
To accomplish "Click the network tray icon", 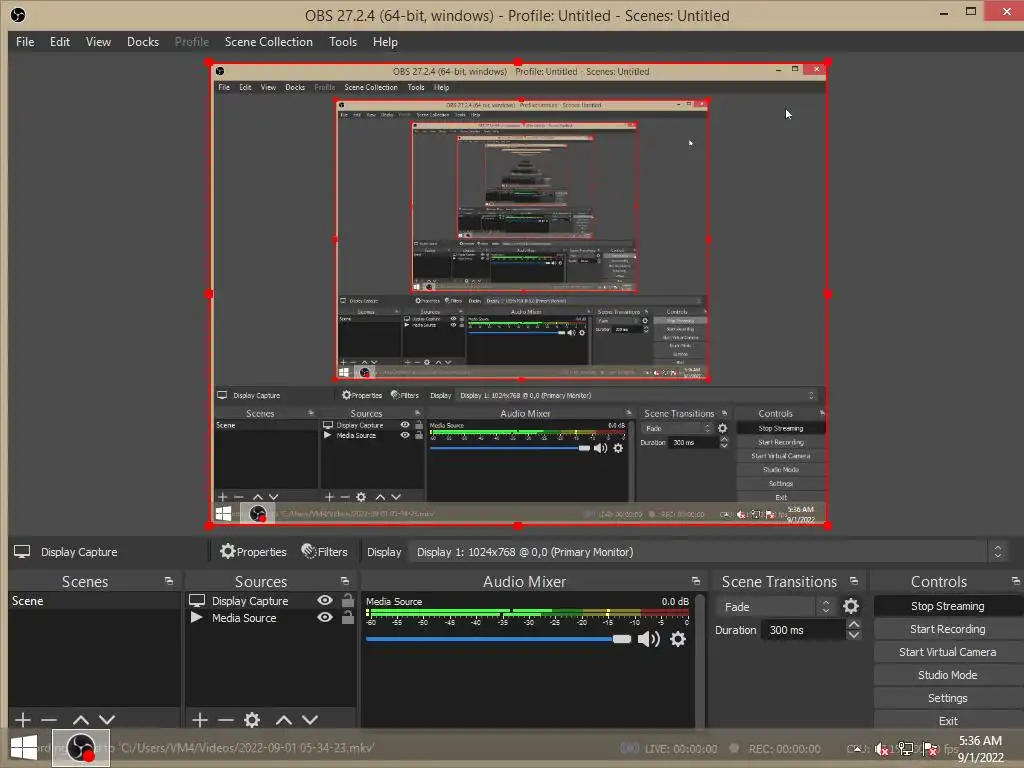I will click(x=906, y=749).
